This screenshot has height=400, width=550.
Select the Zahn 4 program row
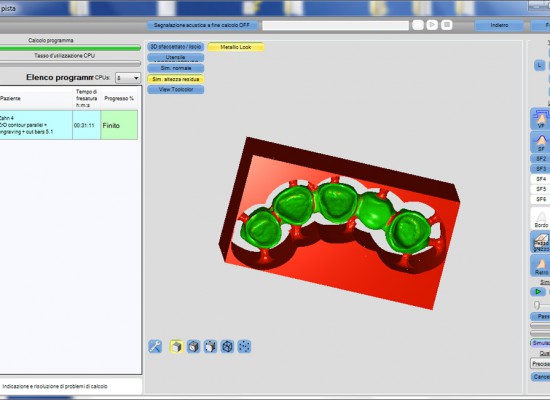pyautogui.click(x=69, y=125)
